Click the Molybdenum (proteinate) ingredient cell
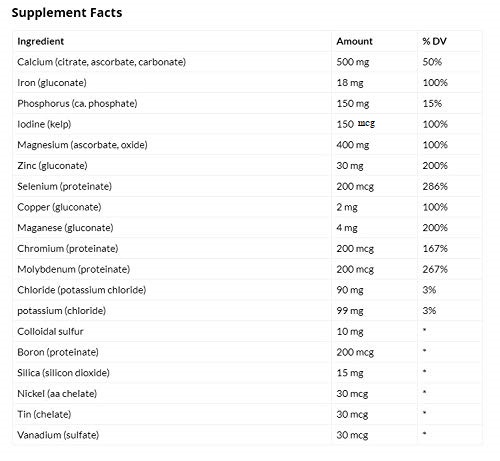The image size is (500, 461). 172,269
